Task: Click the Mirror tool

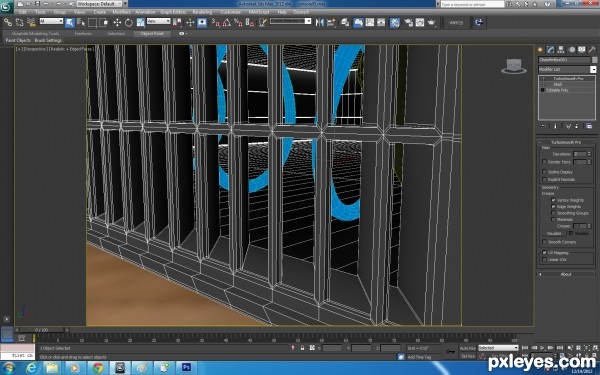Action: [x=319, y=23]
